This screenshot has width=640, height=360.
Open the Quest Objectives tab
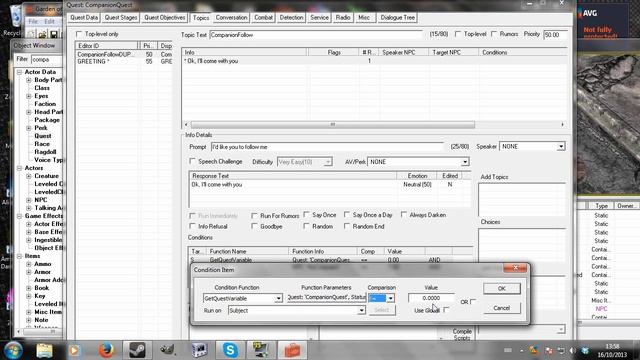164,18
